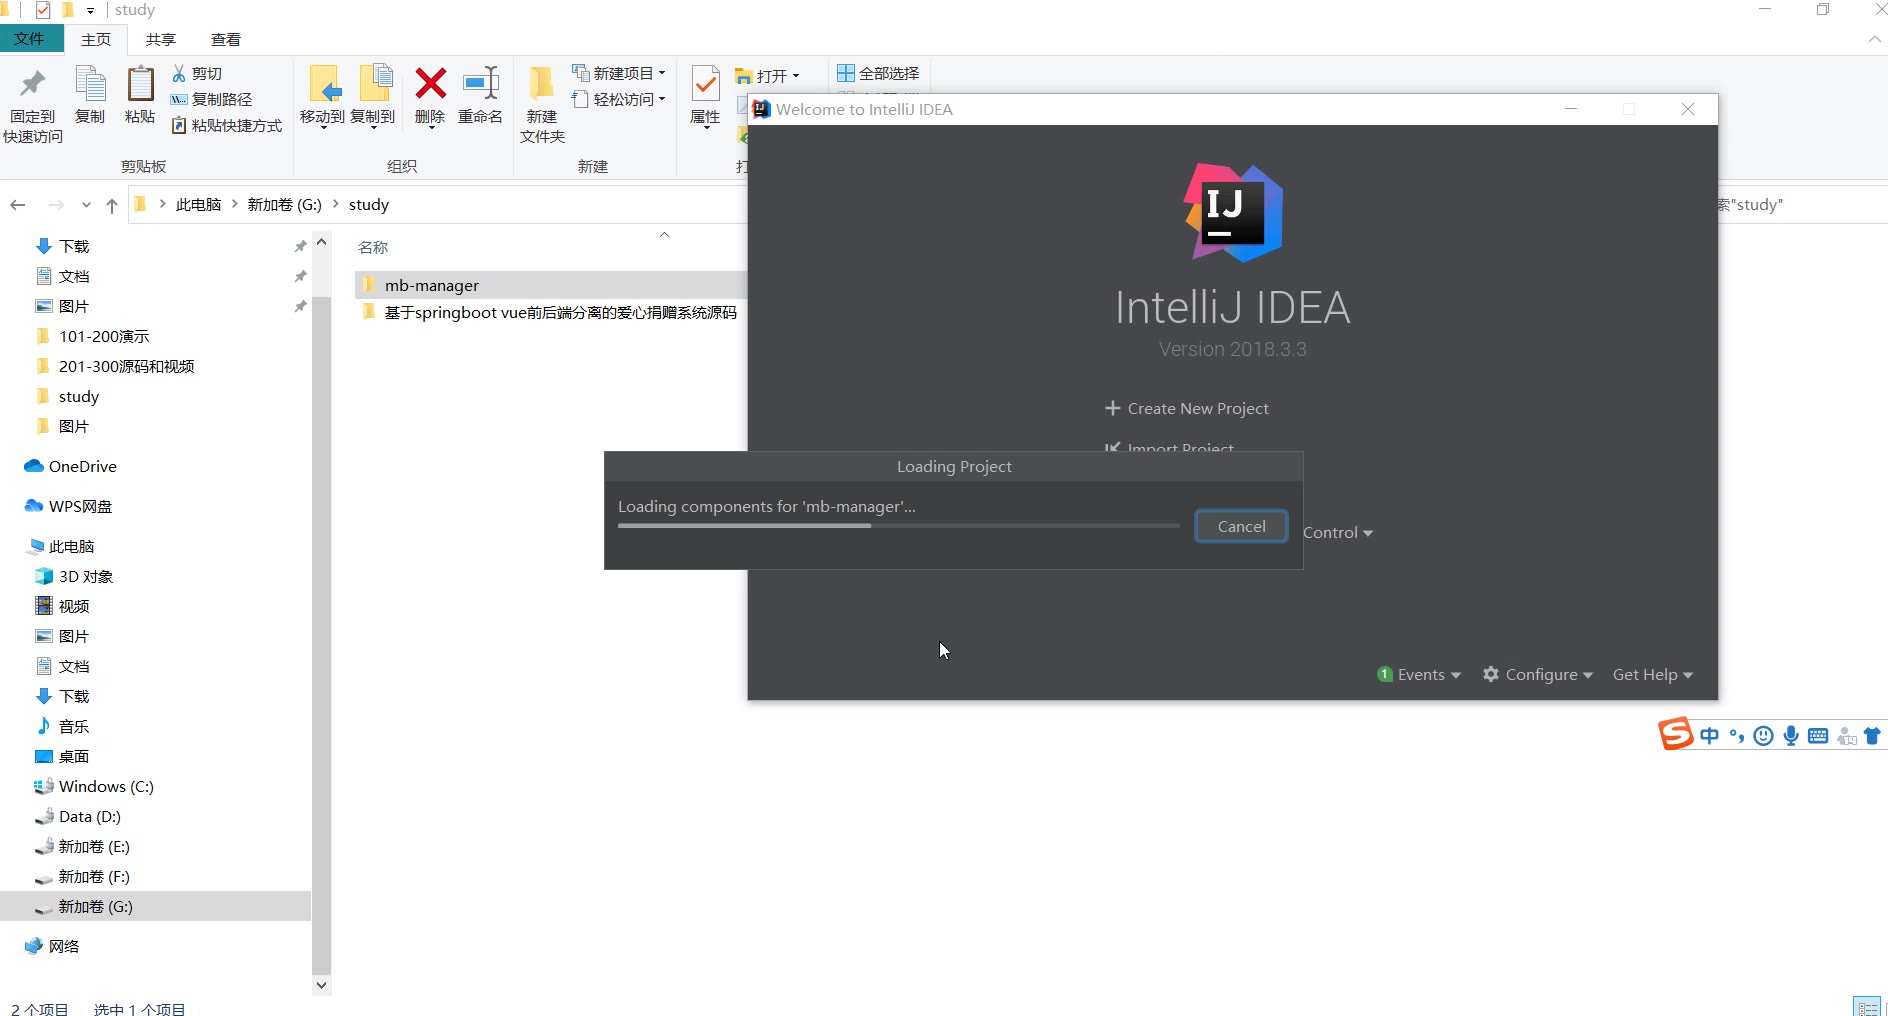Click the 名称 column header
Screen dimensions: 1888x1016
(x=373, y=247)
